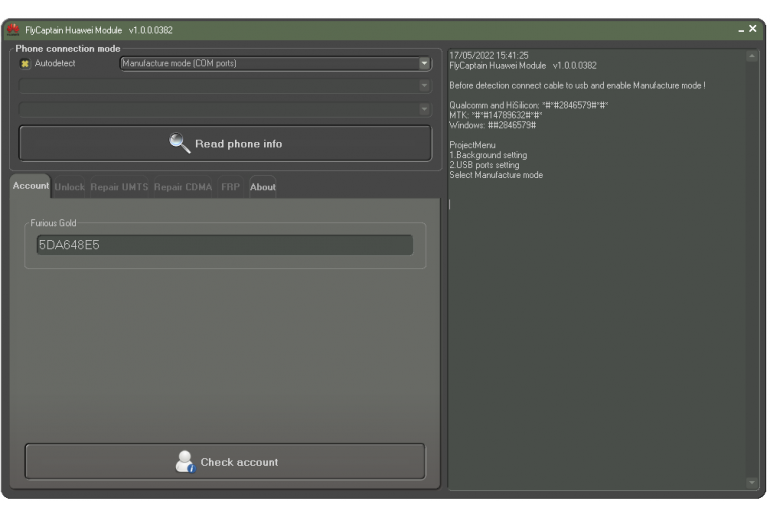Click the magnifier icon on Read phone info
This screenshot has width=770, height=518.
click(x=179, y=143)
